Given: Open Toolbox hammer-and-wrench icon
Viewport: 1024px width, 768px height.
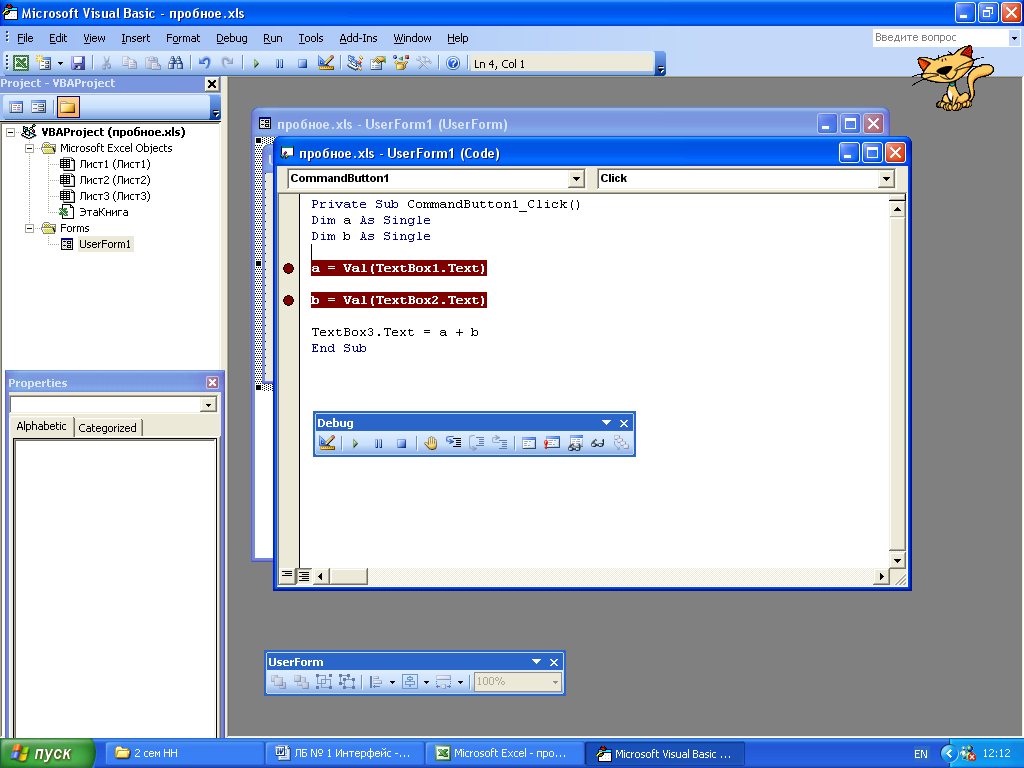Looking at the screenshot, I should (424, 63).
